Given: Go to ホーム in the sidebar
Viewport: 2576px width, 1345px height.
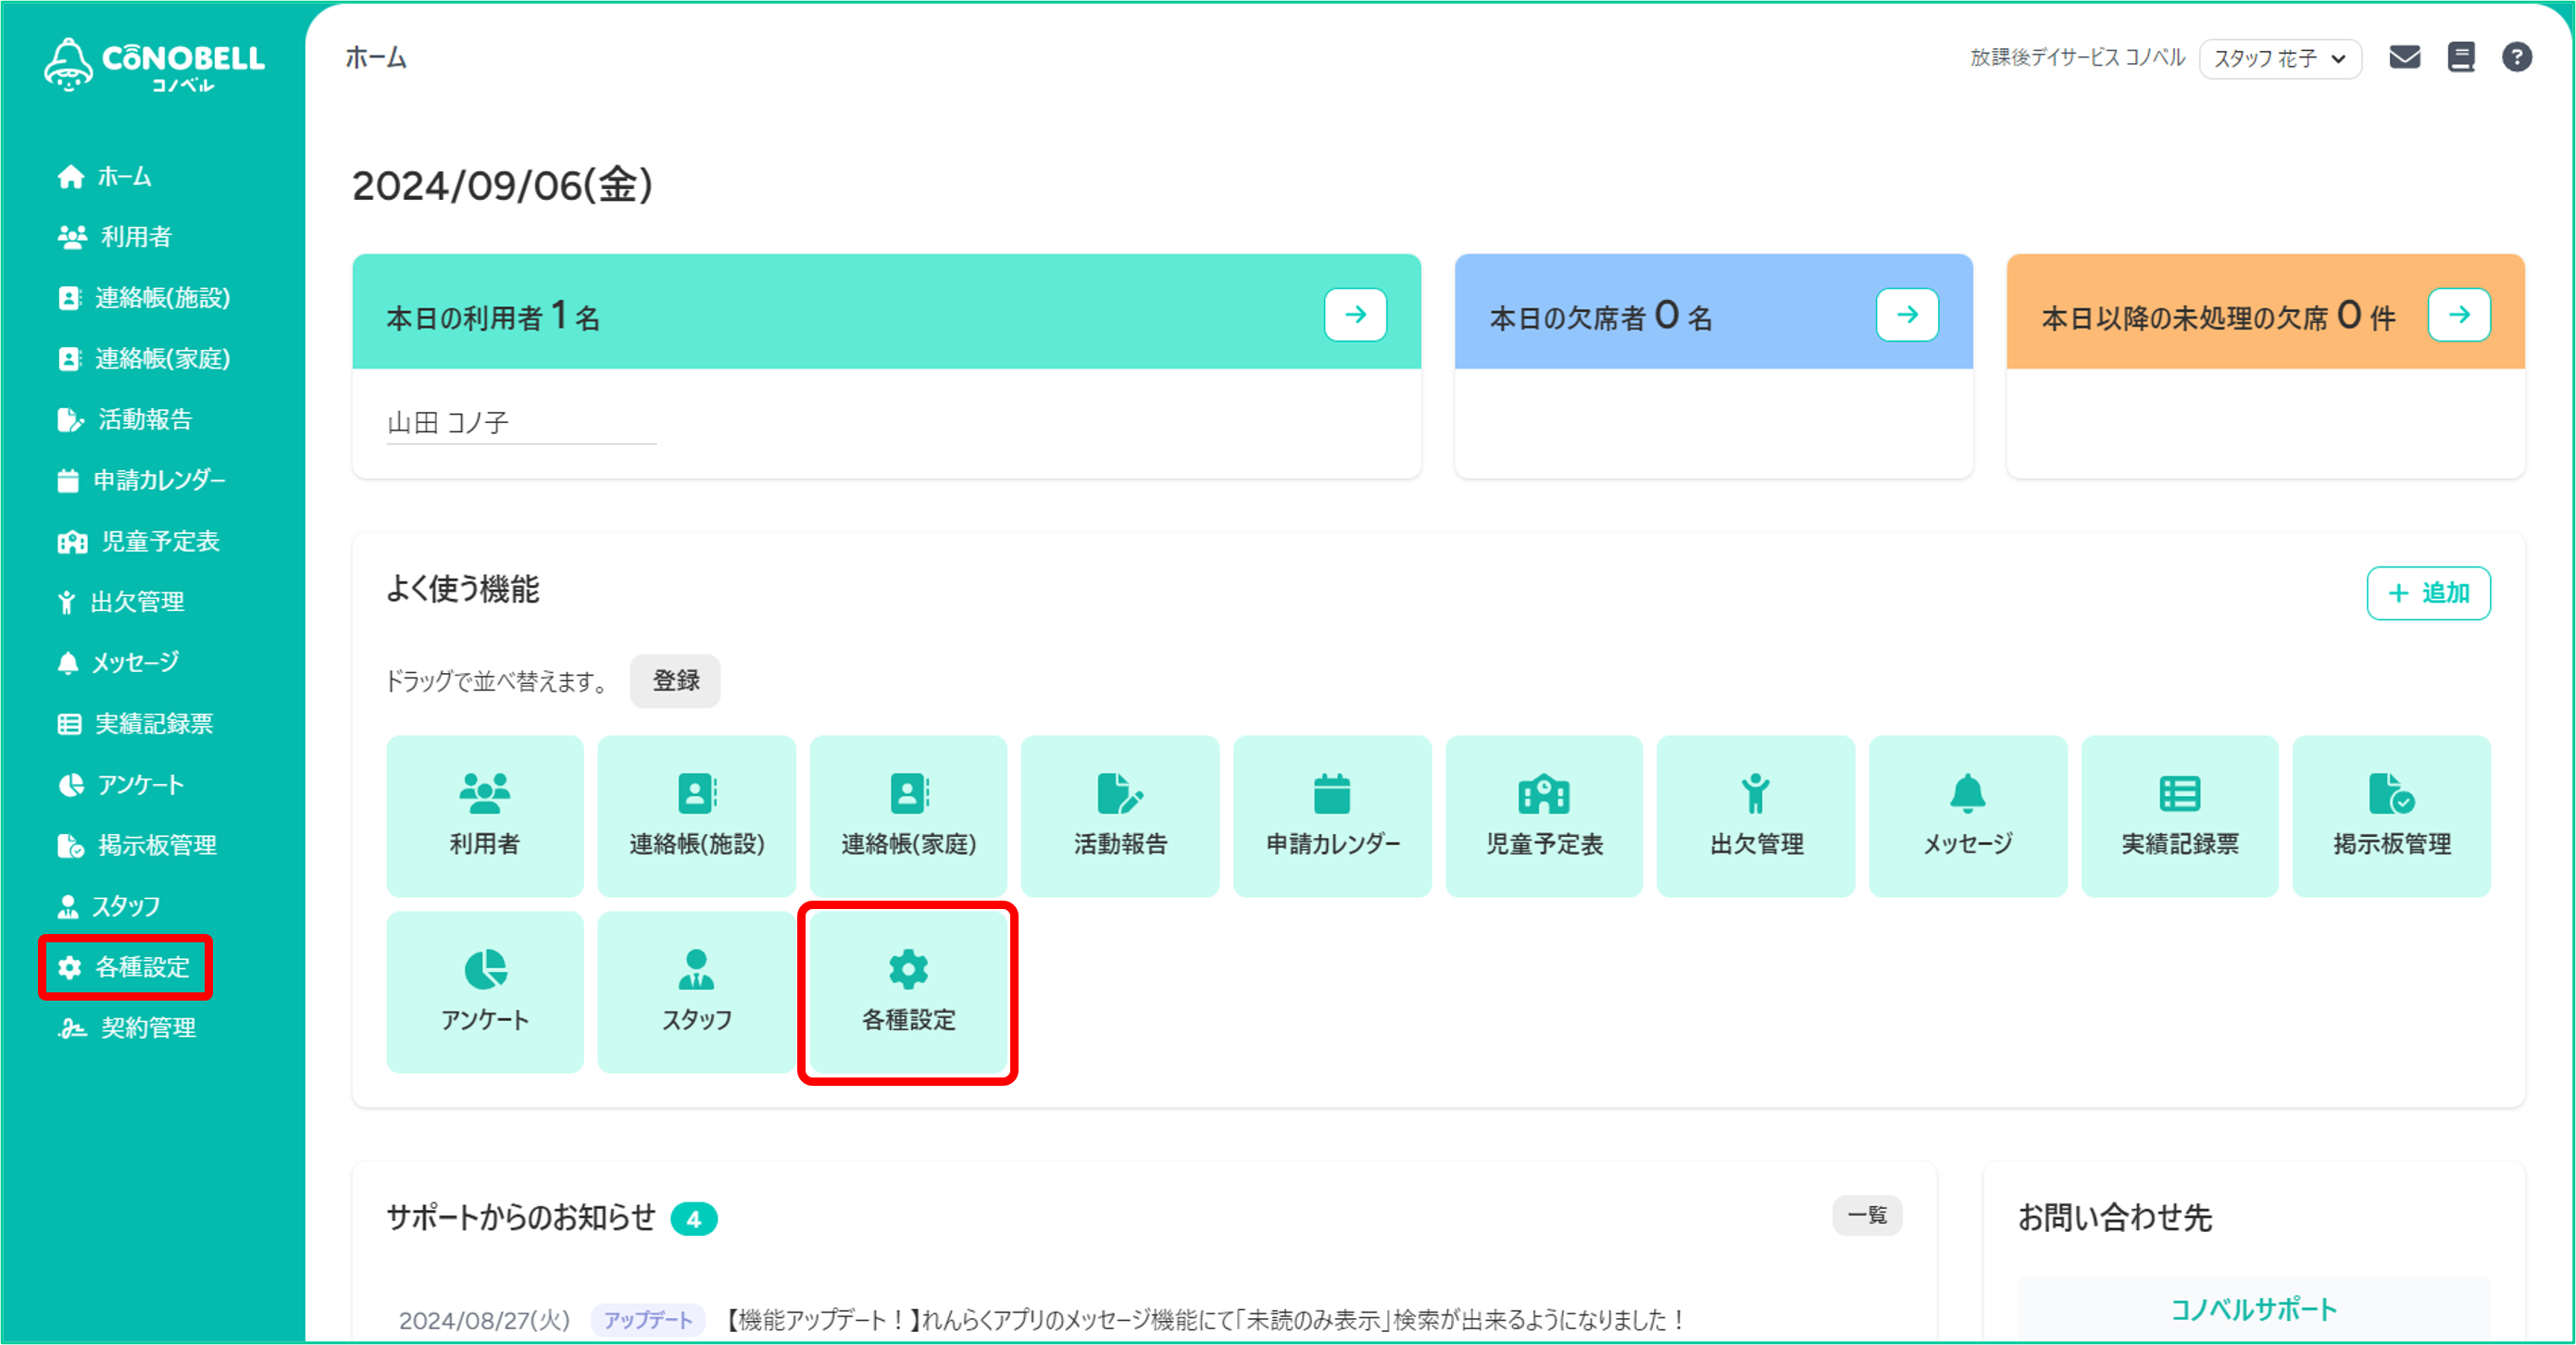Looking at the screenshot, I should [x=105, y=177].
